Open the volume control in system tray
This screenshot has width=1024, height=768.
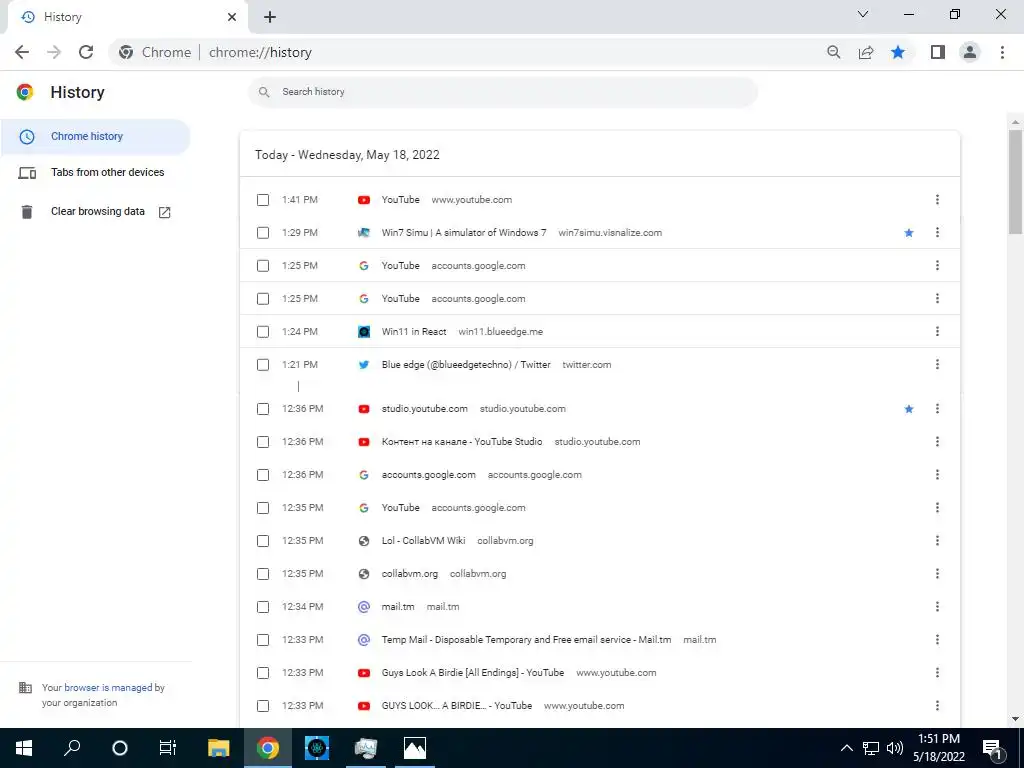[x=895, y=748]
